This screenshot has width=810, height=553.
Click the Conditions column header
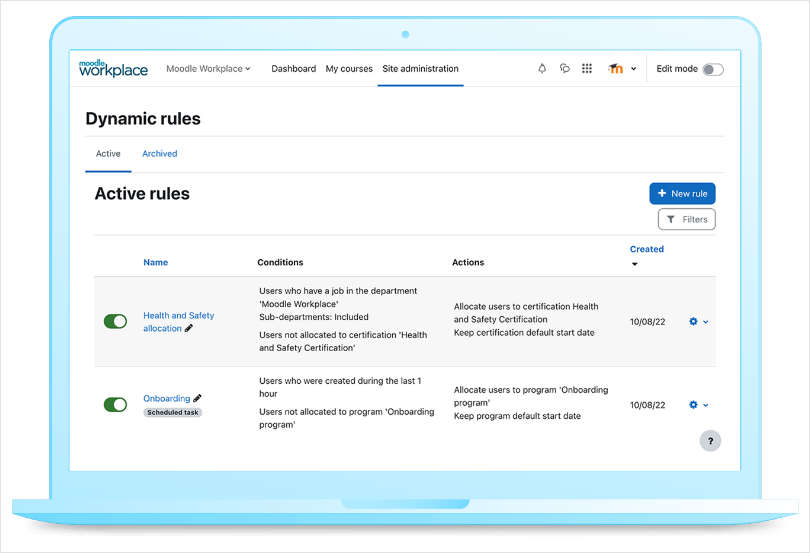tap(281, 262)
